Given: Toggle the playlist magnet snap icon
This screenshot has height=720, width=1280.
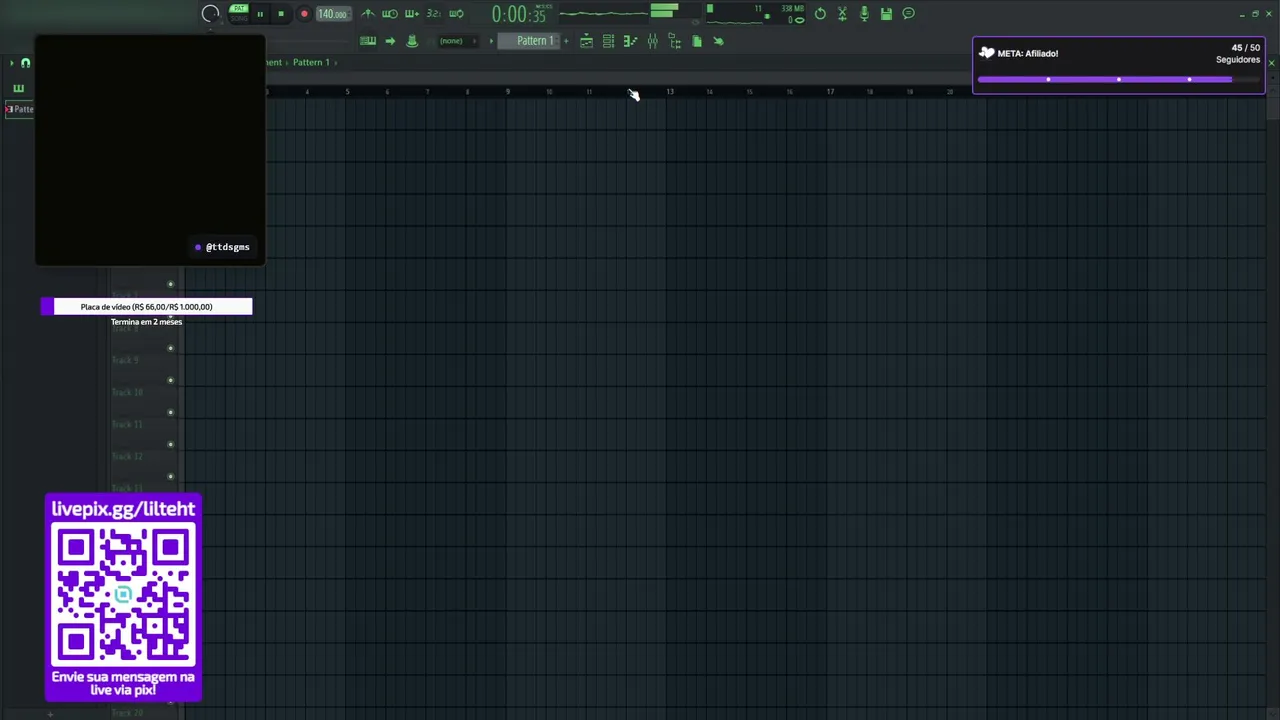Looking at the screenshot, I should point(25,63).
